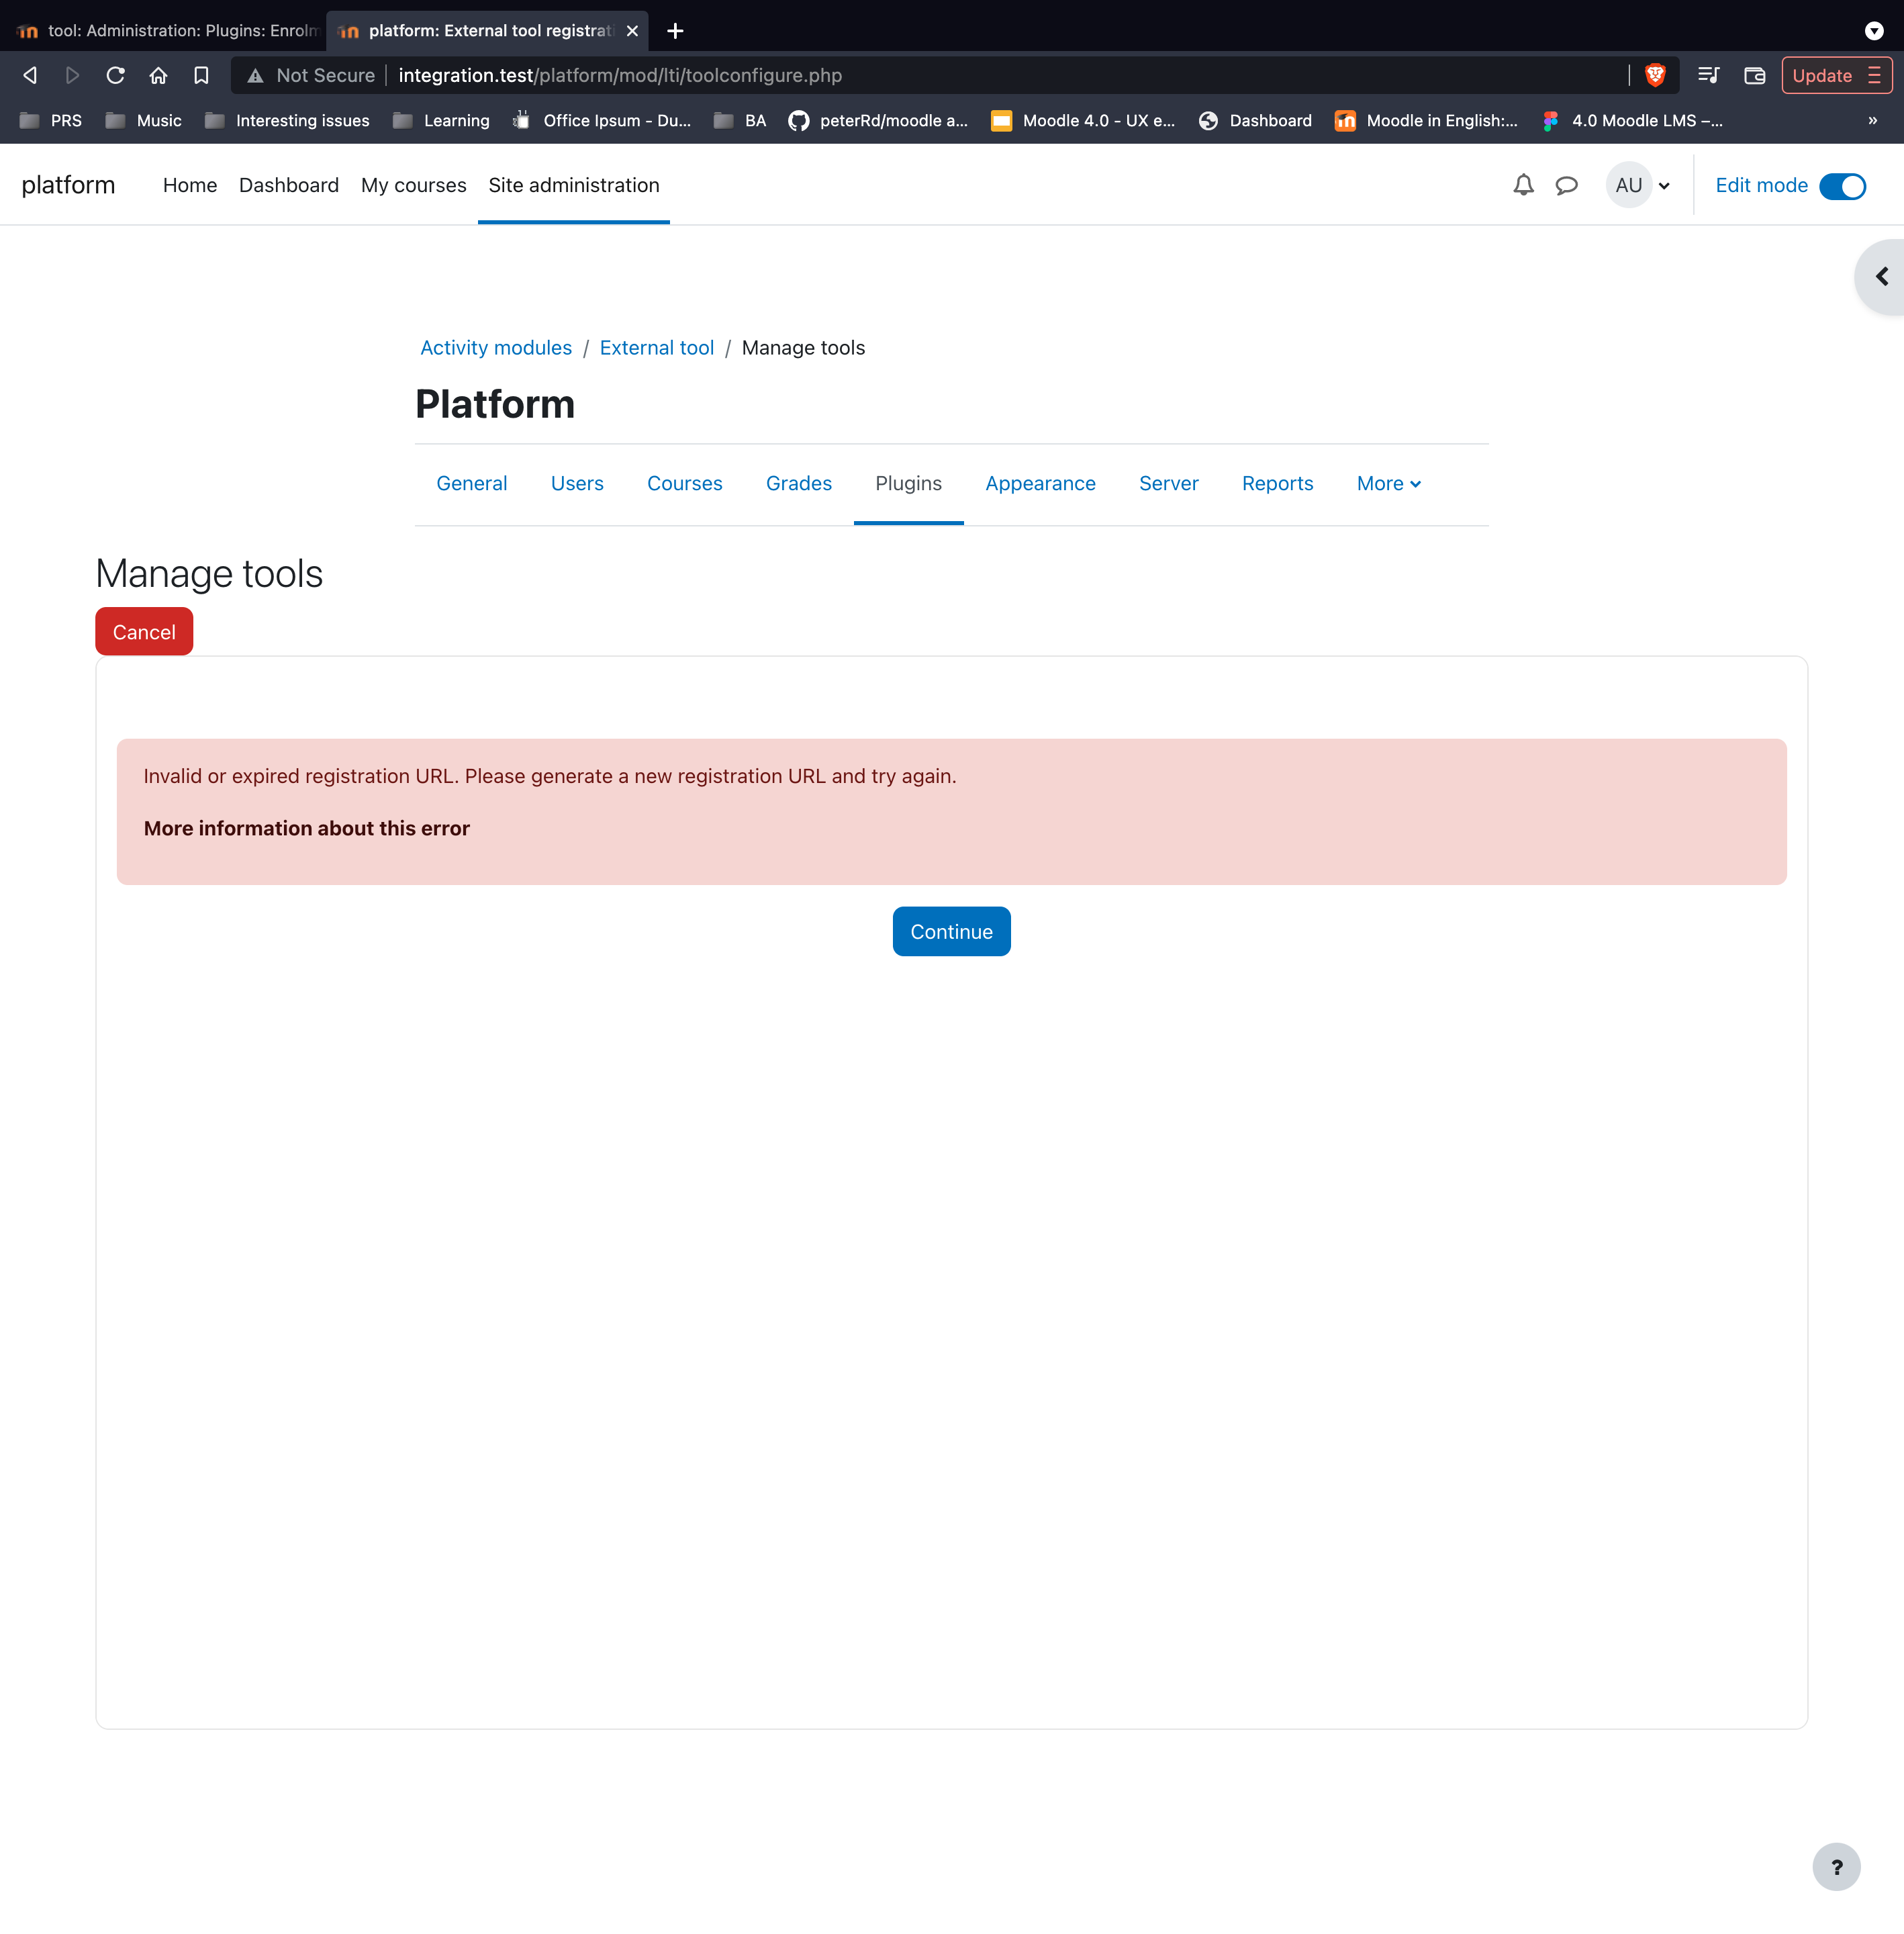
Task: Open the help question mark button
Action: (x=1836, y=1867)
